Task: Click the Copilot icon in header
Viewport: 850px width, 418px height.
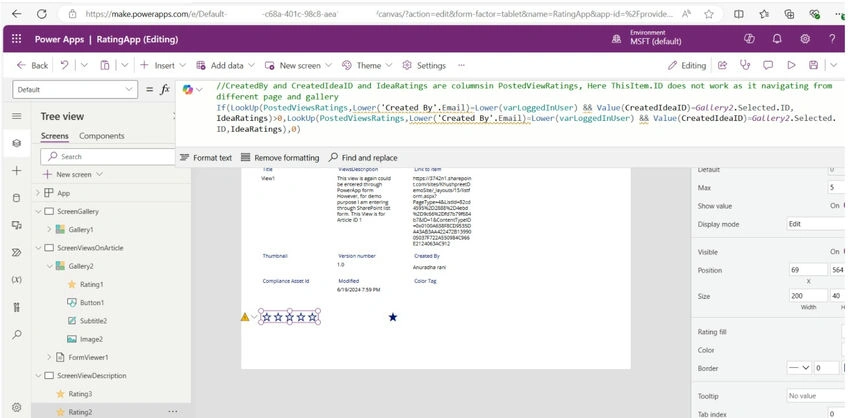Action: coord(750,40)
